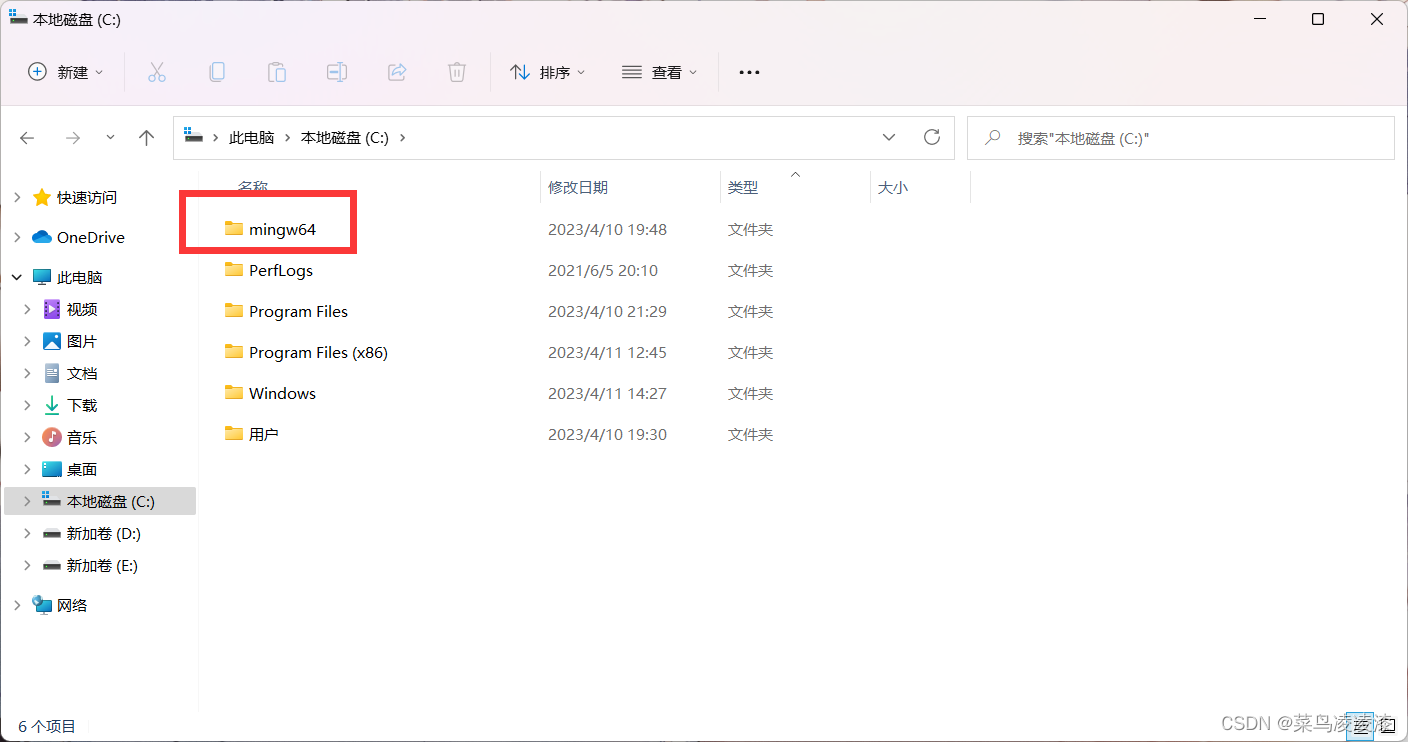Click the Share icon in toolbar
The width and height of the screenshot is (1408, 742).
click(x=397, y=72)
